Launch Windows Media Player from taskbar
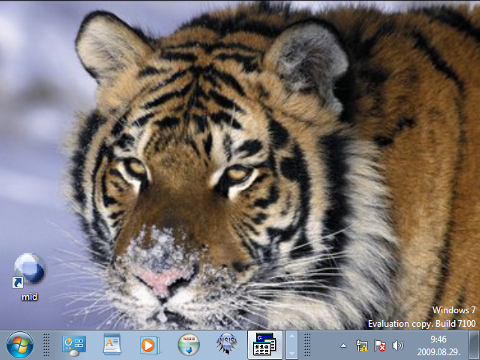The height and width of the screenshot is (360, 480). tap(149, 345)
